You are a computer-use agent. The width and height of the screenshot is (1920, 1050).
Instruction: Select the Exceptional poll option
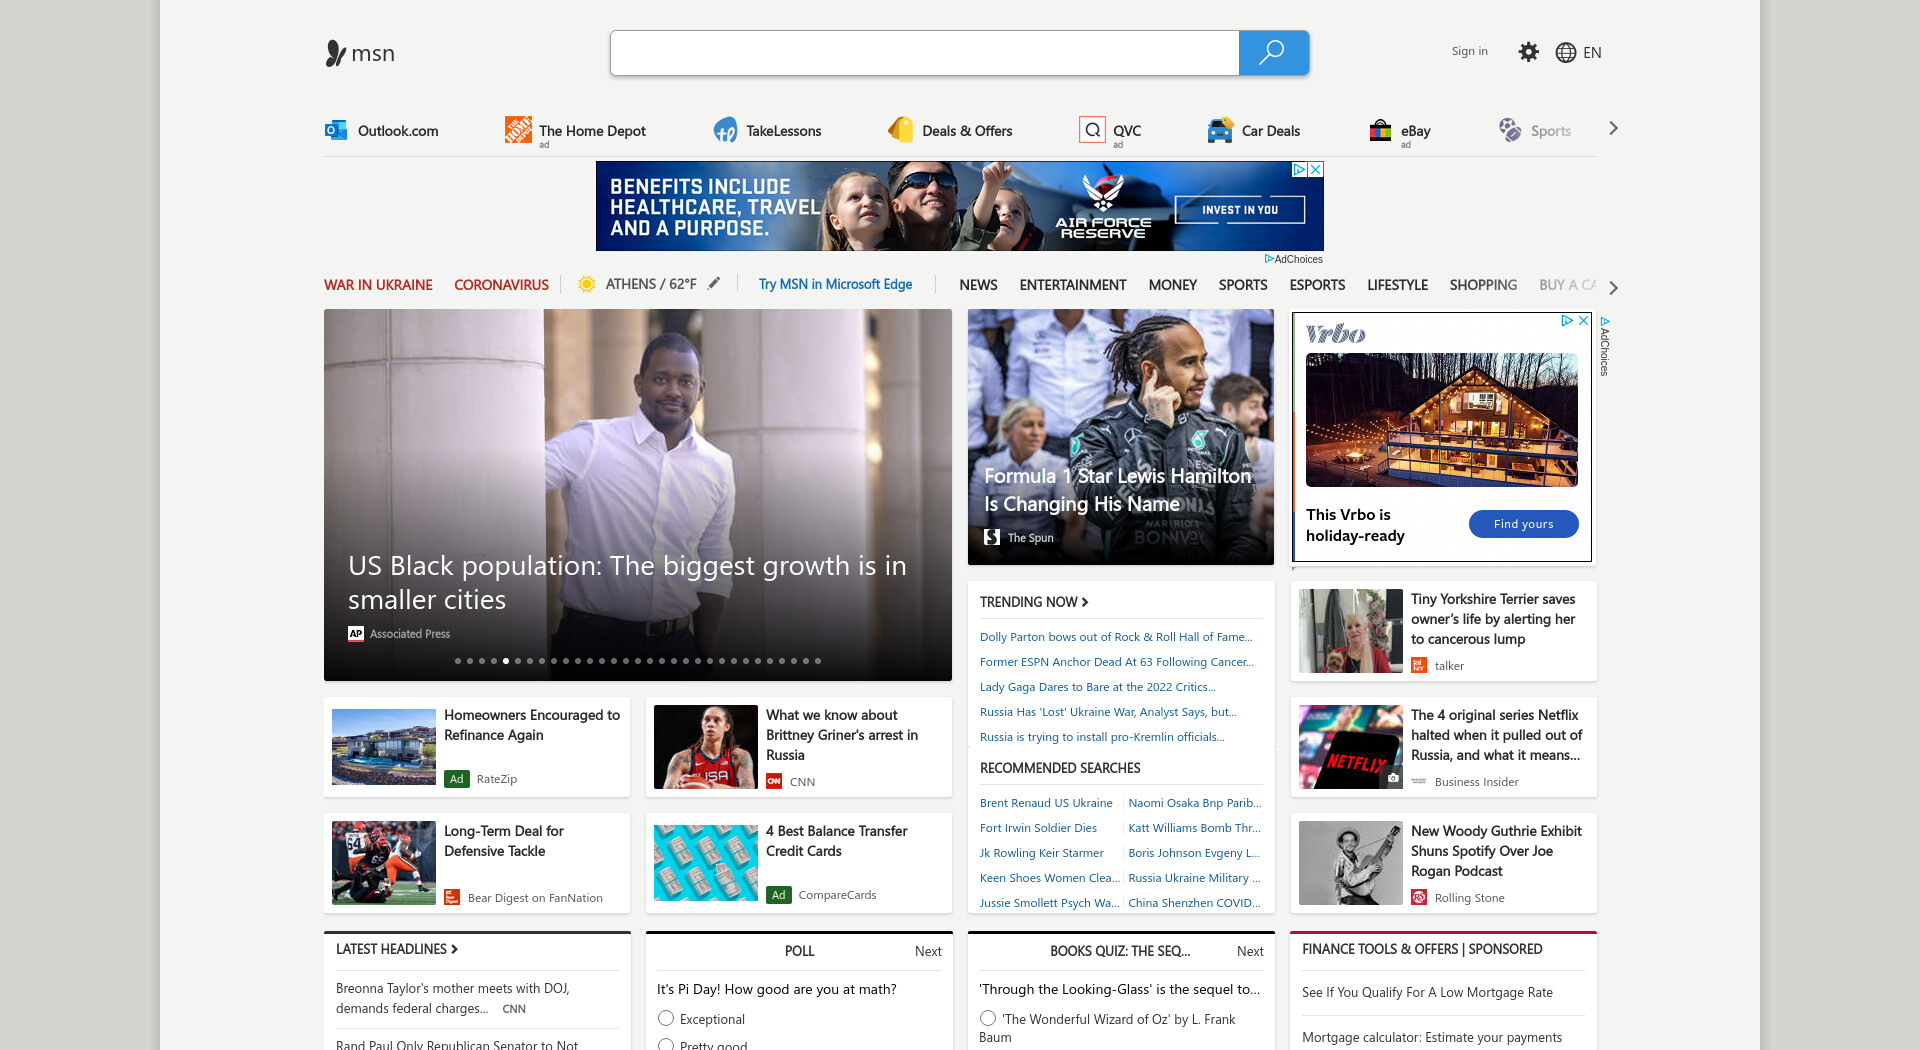click(x=666, y=1018)
